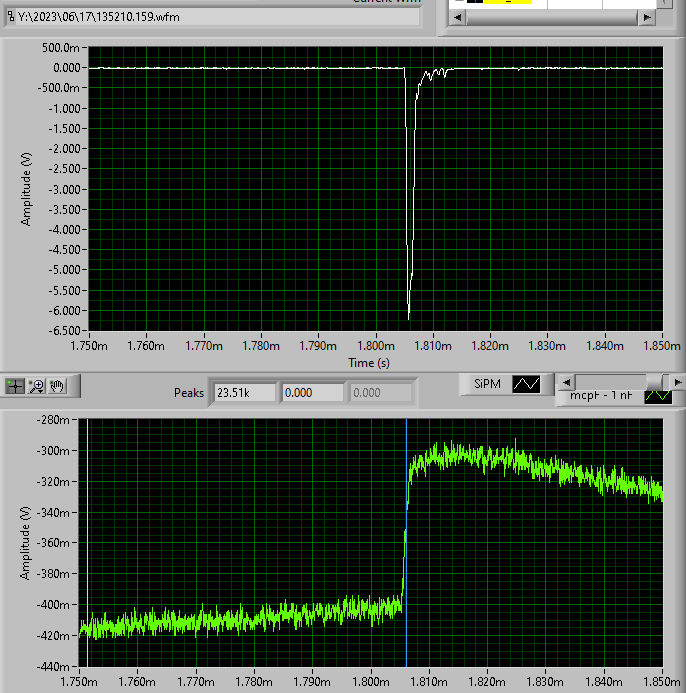
Task: Click the white pulse minimum in the upper graph
Action: [x=408, y=316]
